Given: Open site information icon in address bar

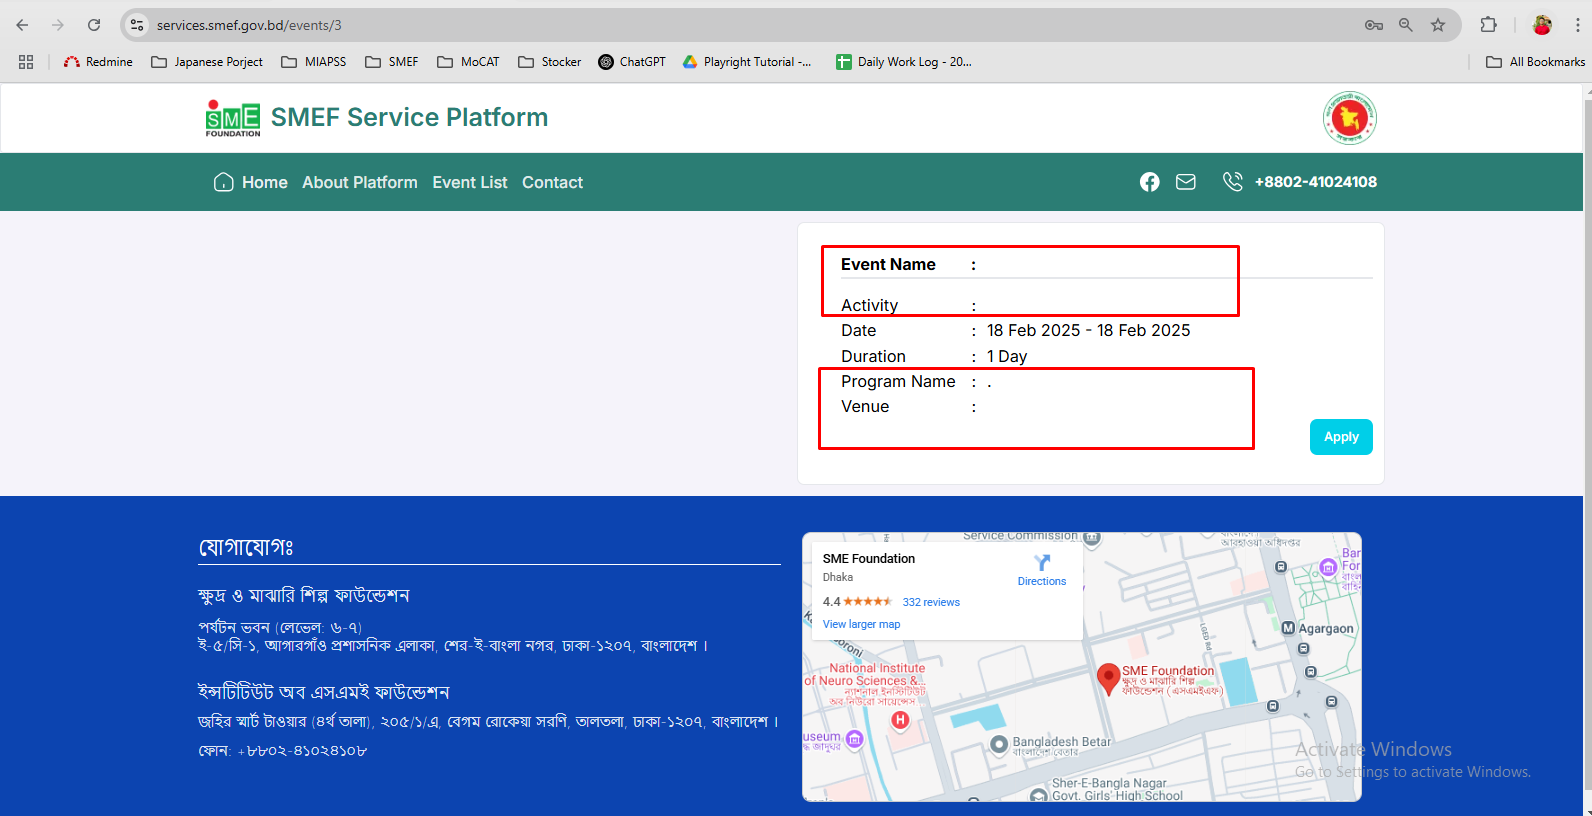Looking at the screenshot, I should (137, 25).
